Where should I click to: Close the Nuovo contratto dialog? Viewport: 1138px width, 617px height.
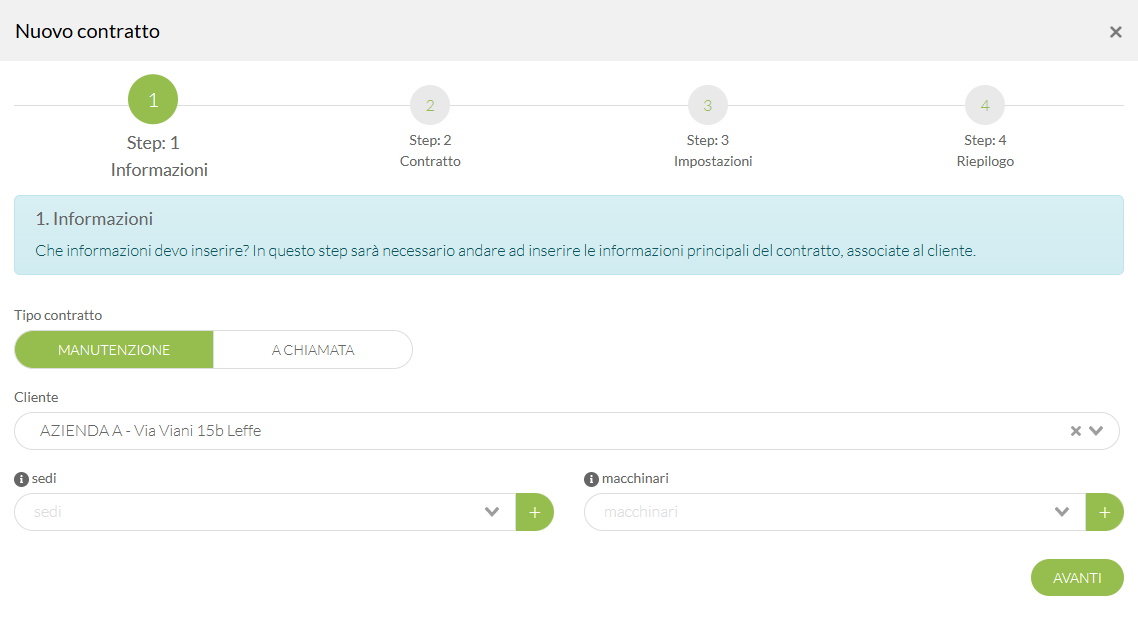[1116, 32]
